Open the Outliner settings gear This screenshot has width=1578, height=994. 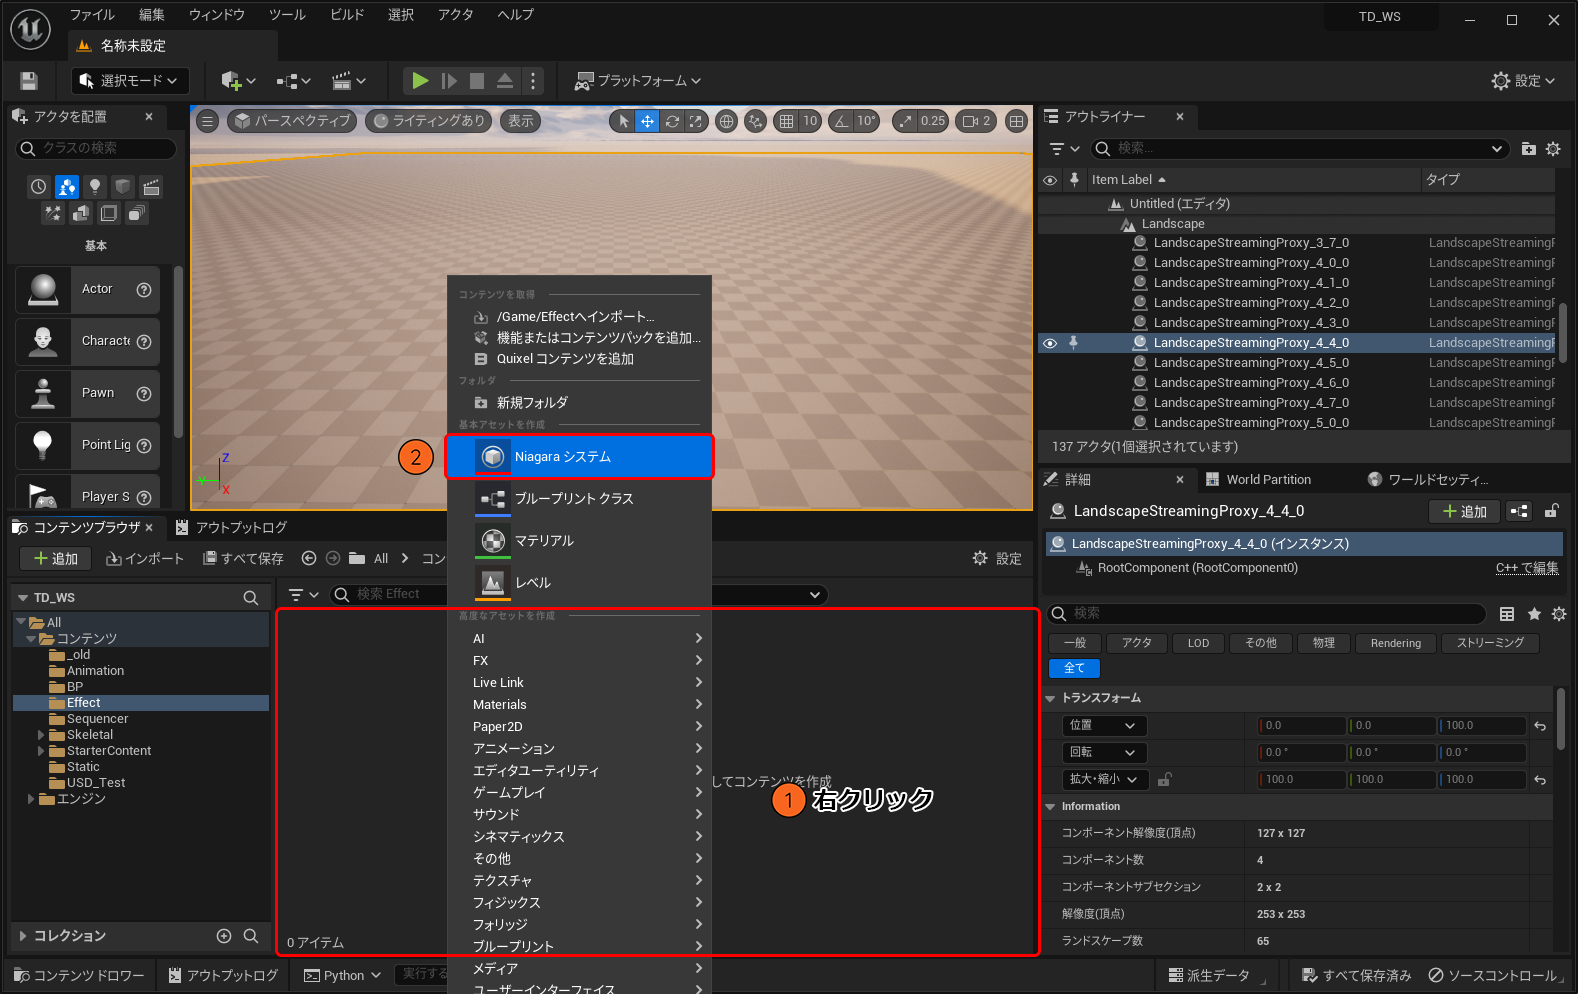tap(1553, 149)
